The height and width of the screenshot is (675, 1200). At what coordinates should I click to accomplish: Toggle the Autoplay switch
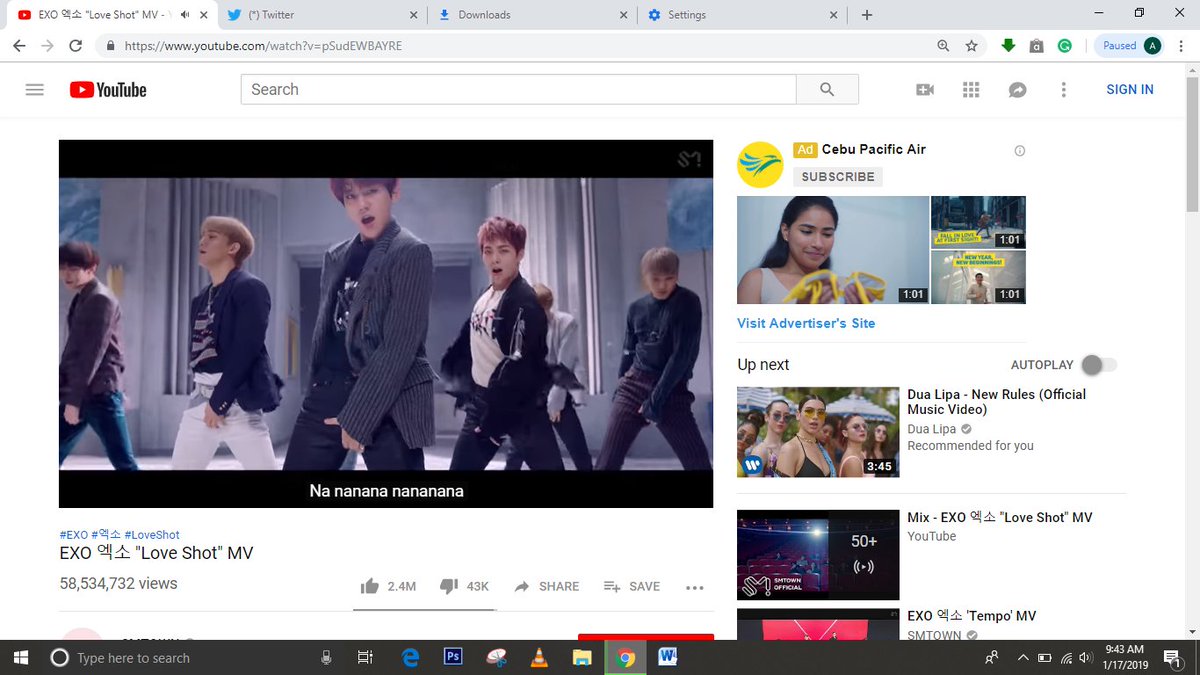[1099, 365]
